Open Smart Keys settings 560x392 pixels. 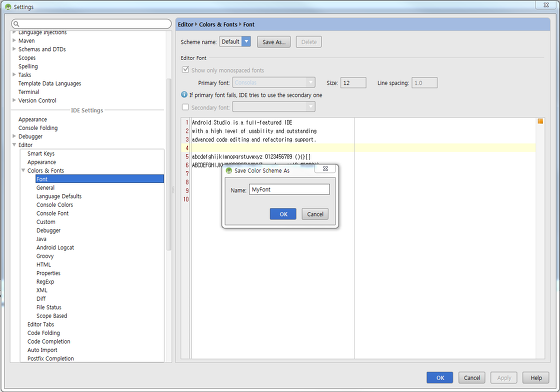41,154
